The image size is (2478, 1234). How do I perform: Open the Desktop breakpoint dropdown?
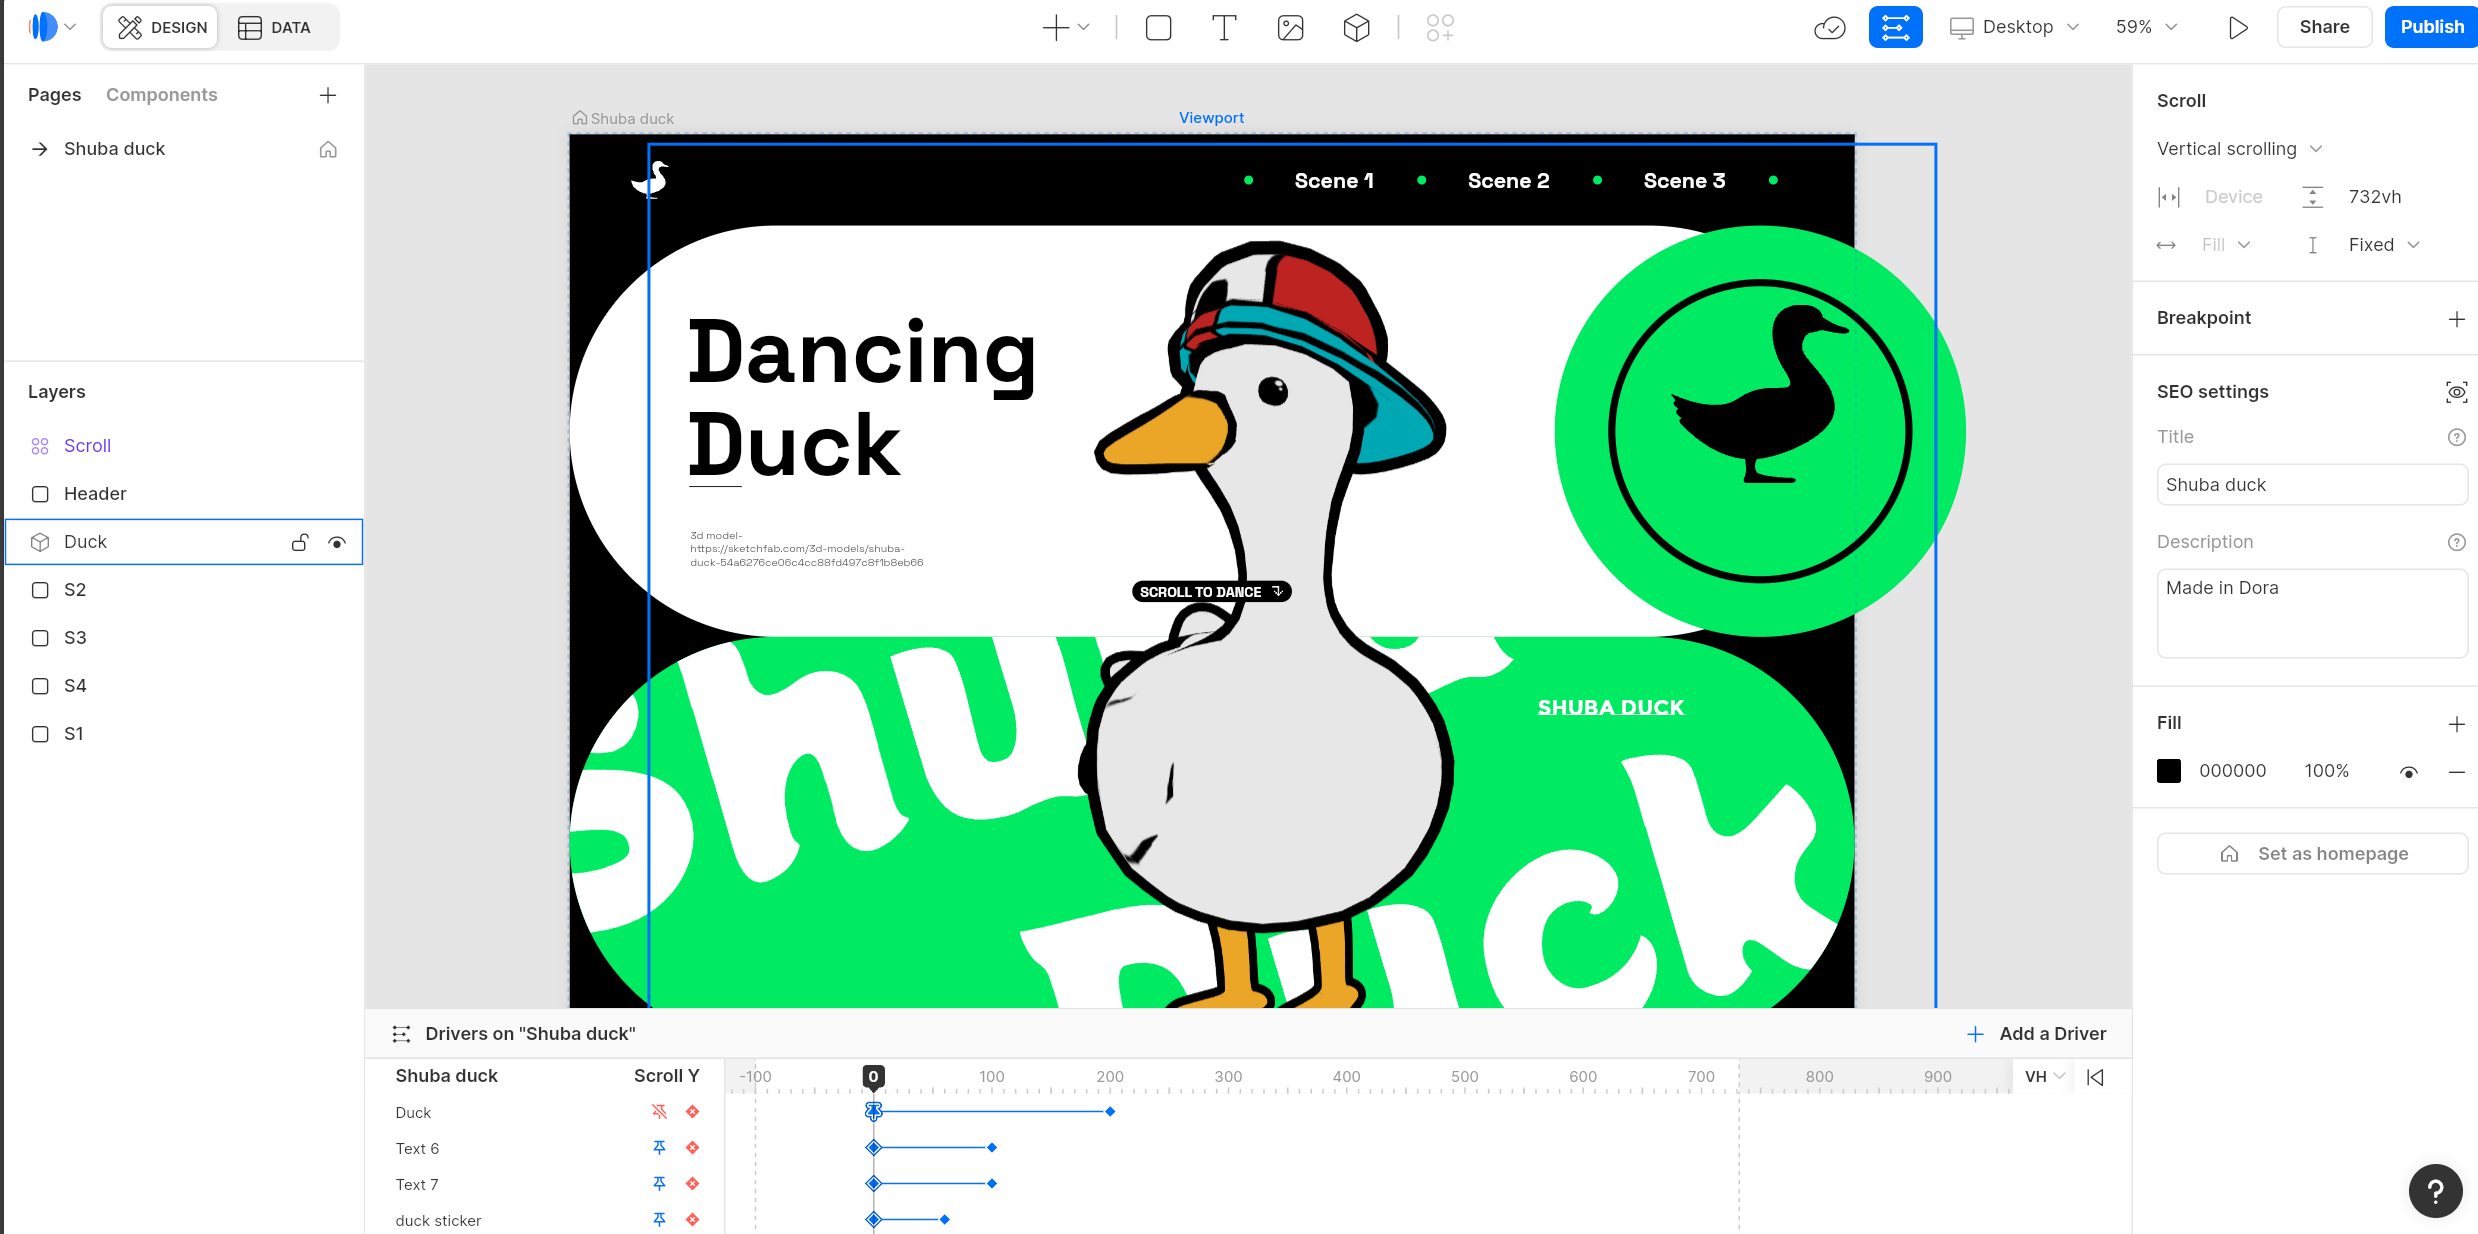tap(2015, 28)
